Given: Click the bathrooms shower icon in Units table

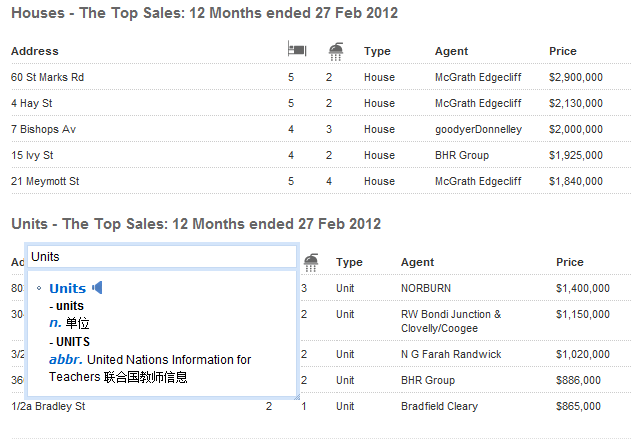Looking at the screenshot, I should pos(311,261).
